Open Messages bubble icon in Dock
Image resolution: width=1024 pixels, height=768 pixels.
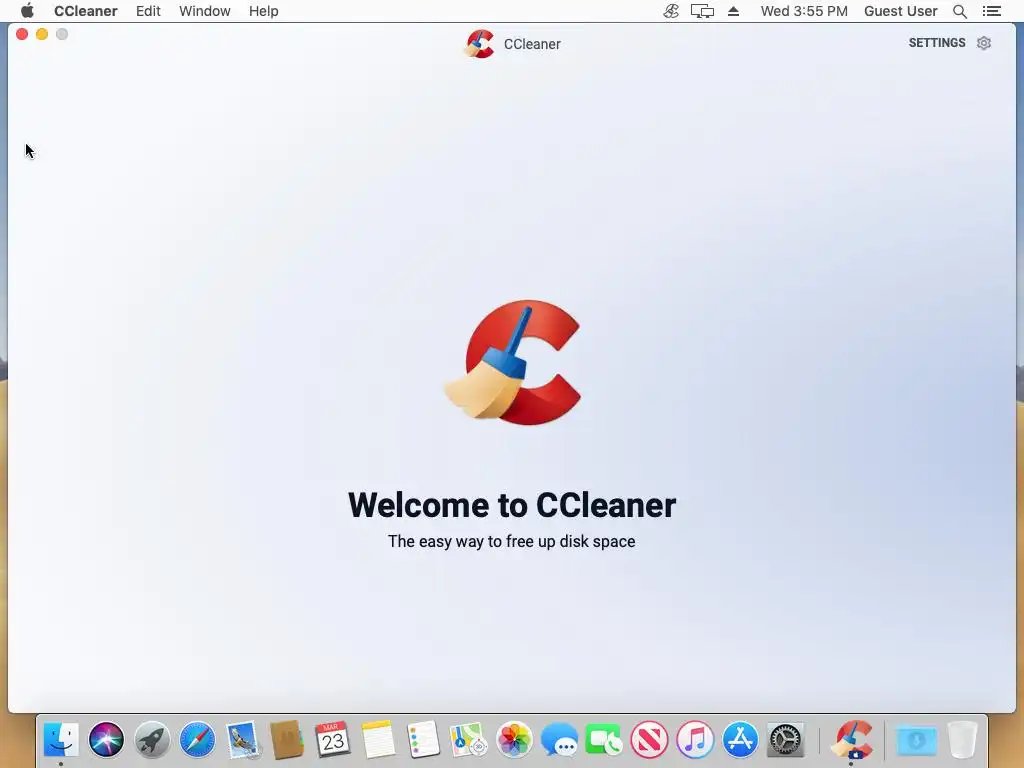click(559, 740)
